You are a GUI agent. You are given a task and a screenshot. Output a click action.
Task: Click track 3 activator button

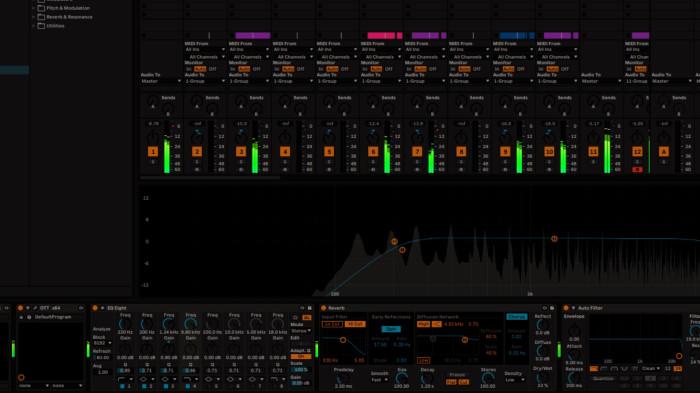coord(241,152)
